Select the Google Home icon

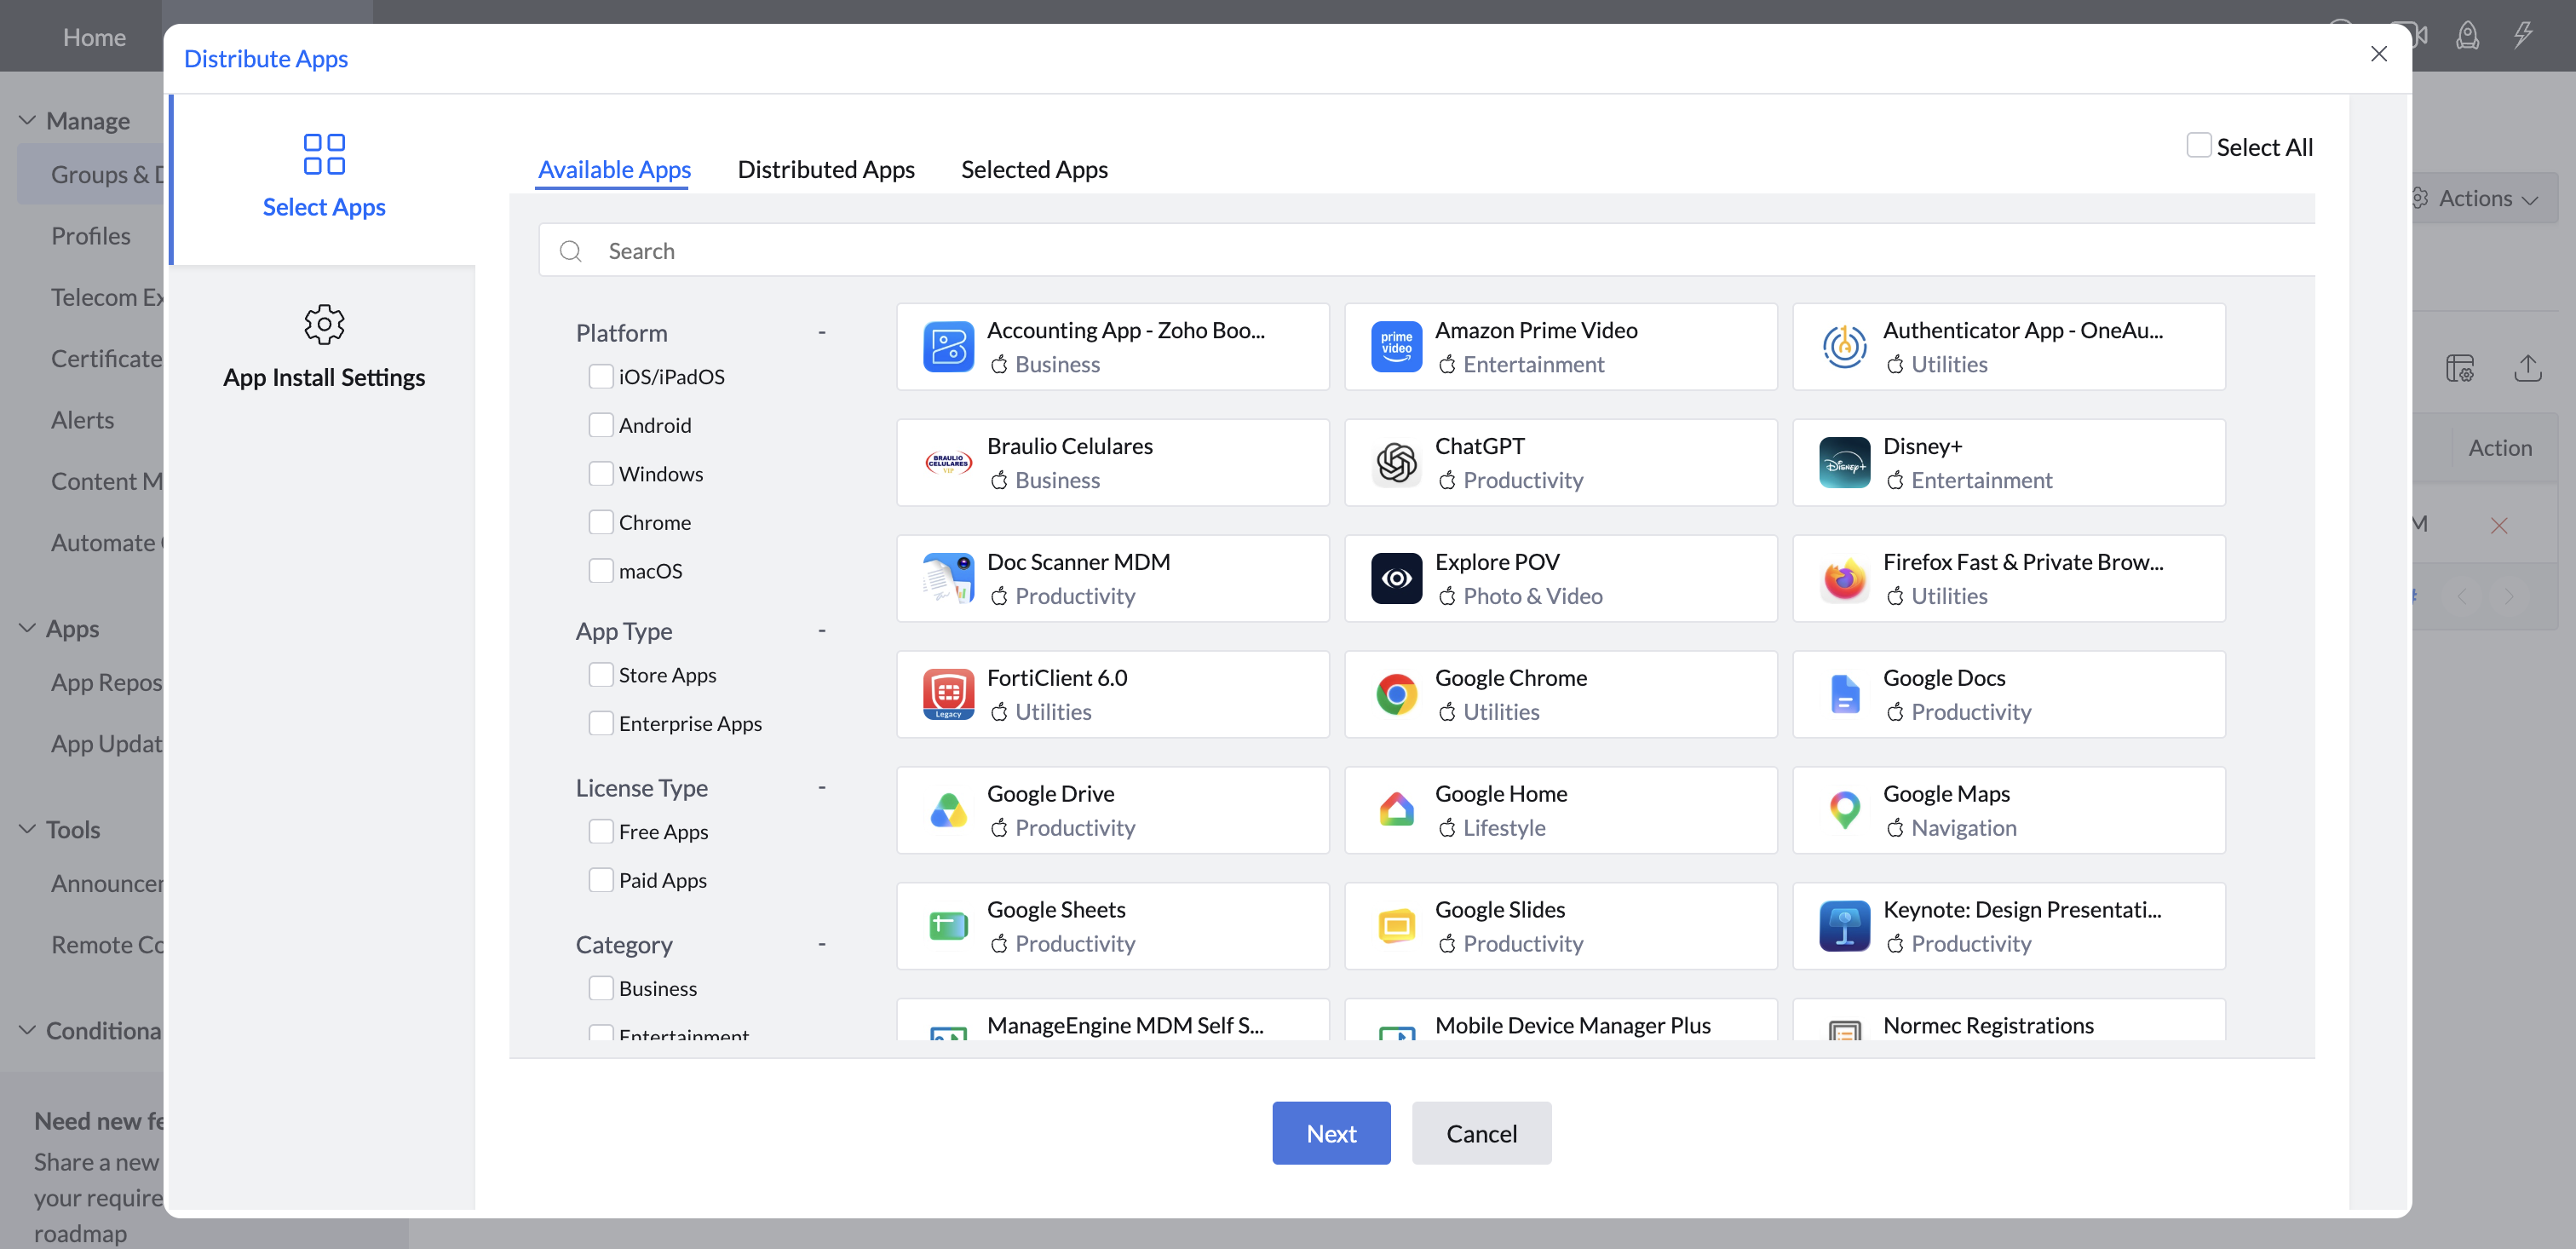[x=1396, y=811]
